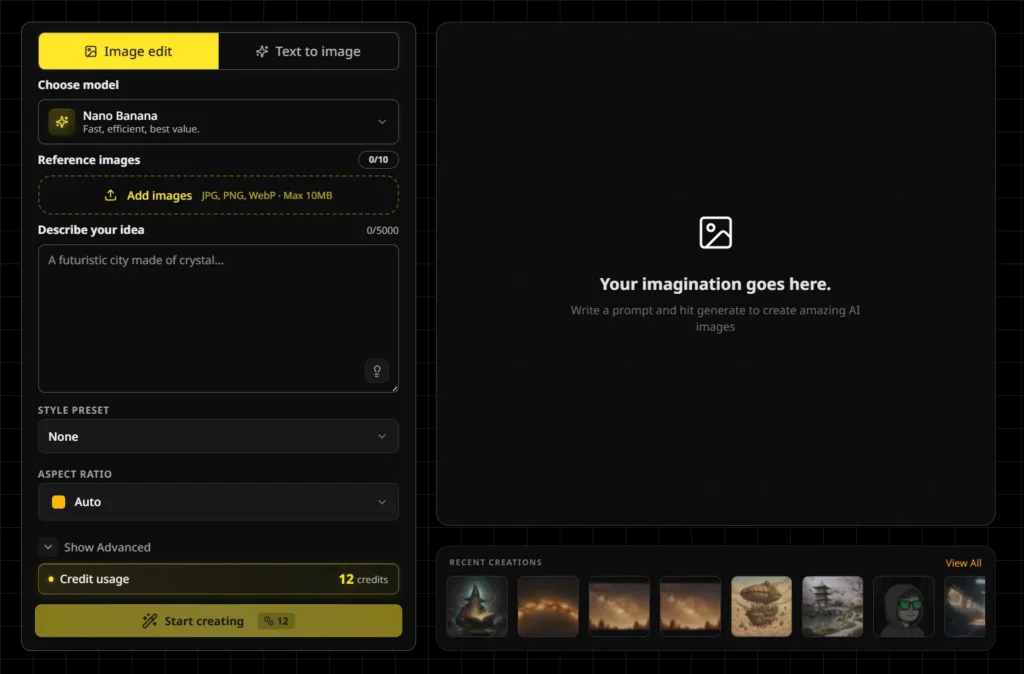Click the magic wand icon on Start creating

pyautogui.click(x=149, y=620)
